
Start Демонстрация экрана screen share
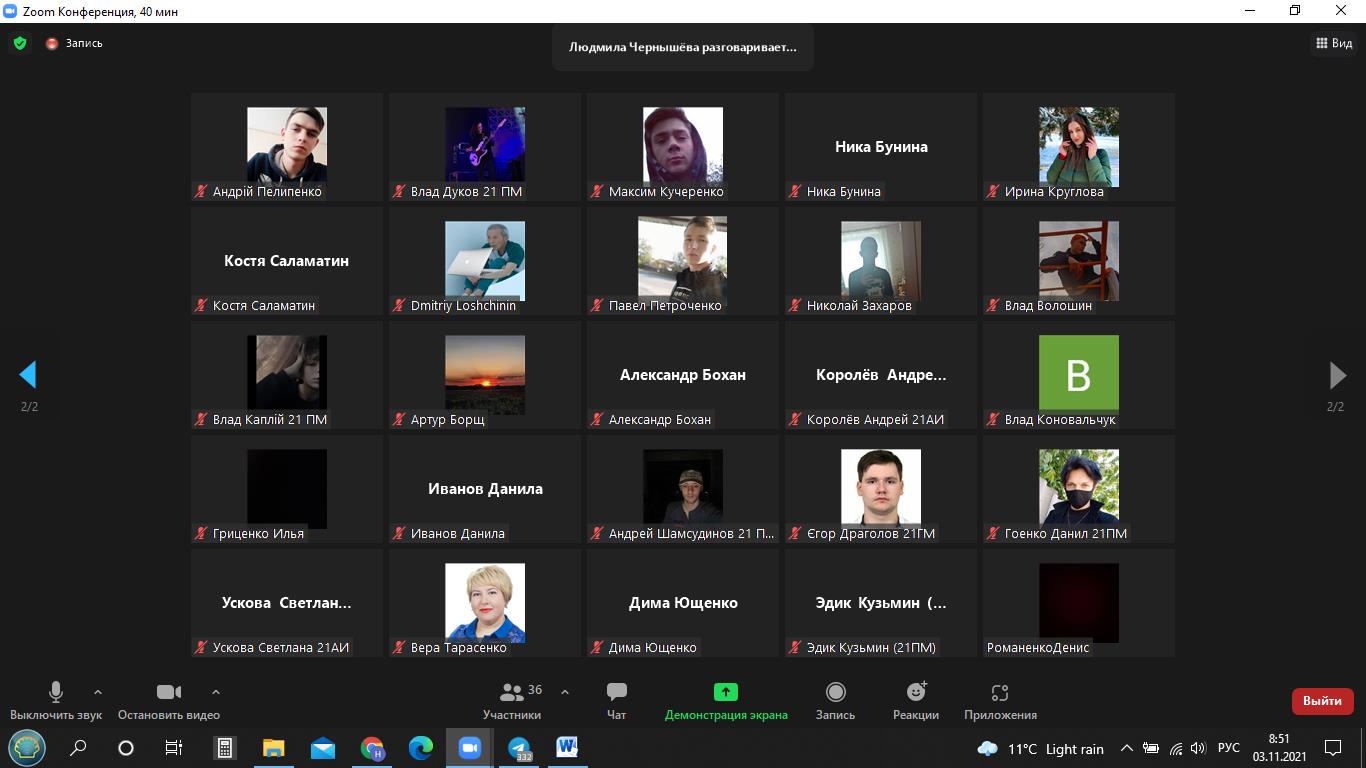point(726,700)
